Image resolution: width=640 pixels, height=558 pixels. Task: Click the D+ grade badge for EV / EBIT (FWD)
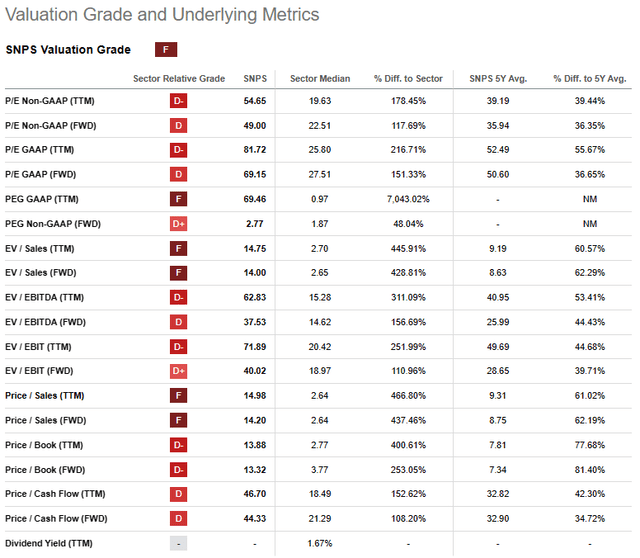178,371
